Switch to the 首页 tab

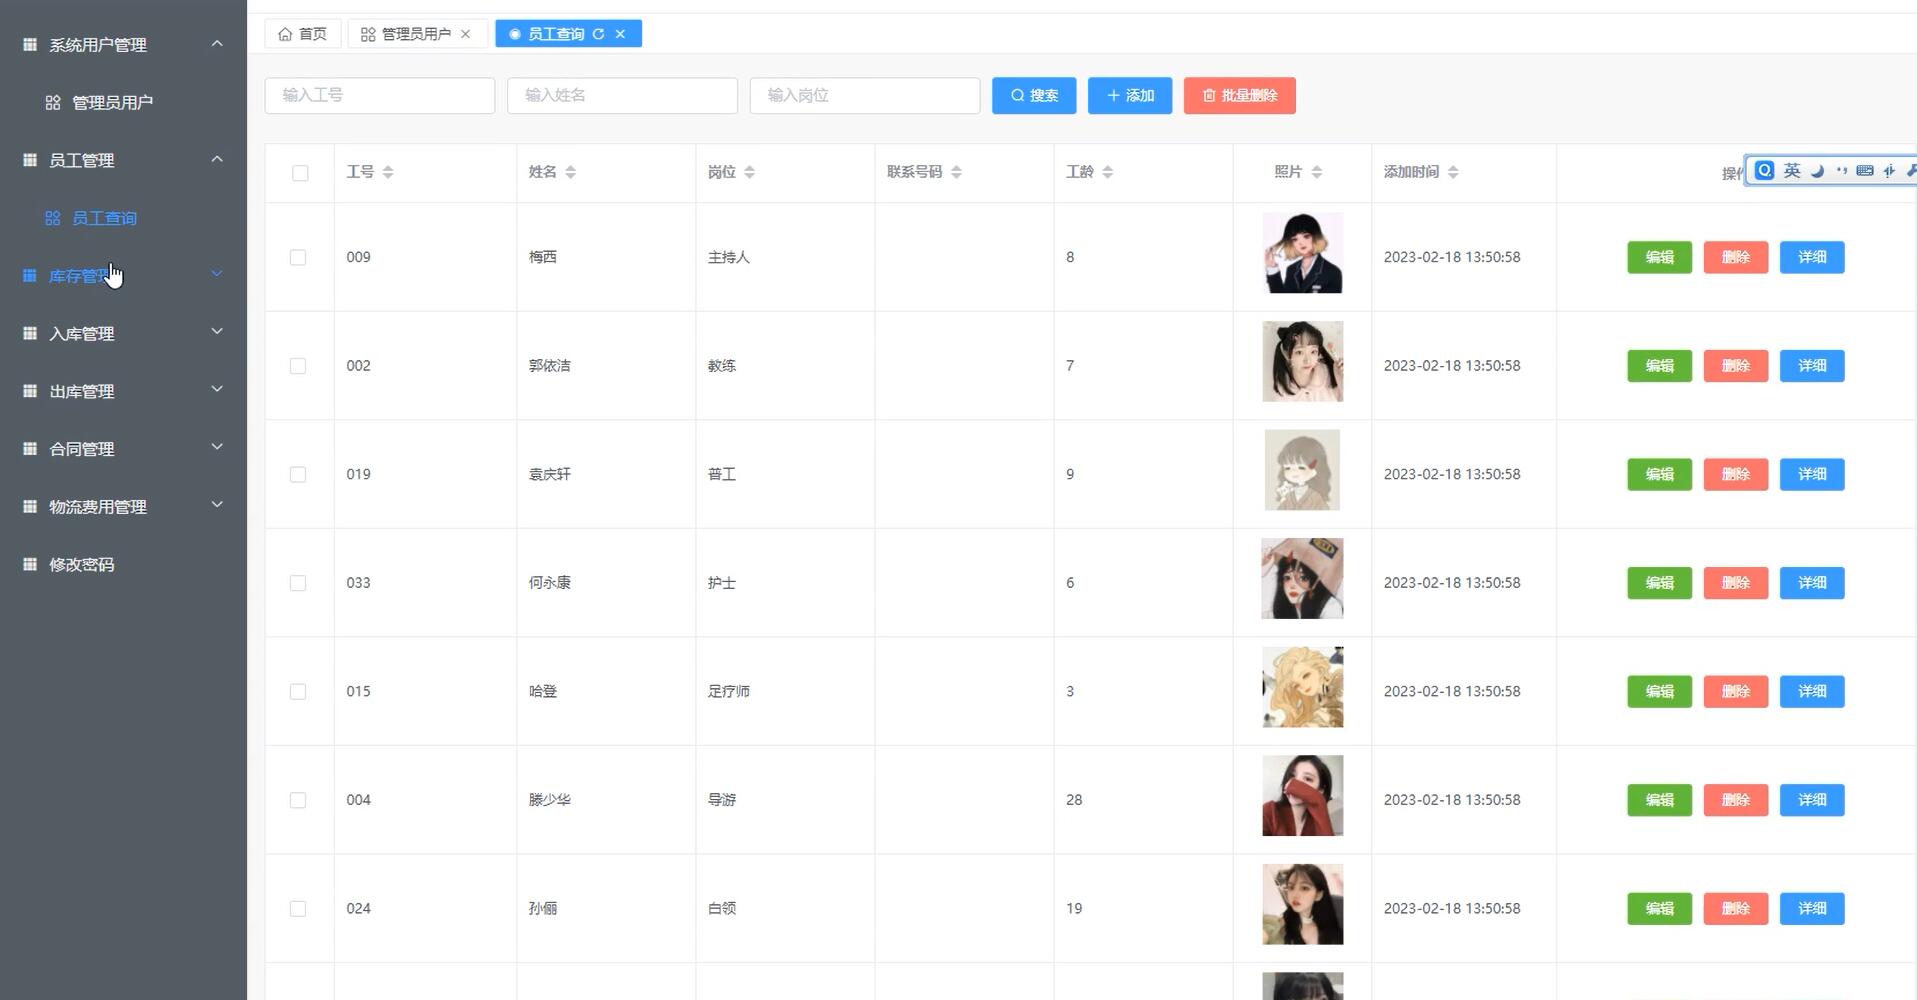click(302, 33)
